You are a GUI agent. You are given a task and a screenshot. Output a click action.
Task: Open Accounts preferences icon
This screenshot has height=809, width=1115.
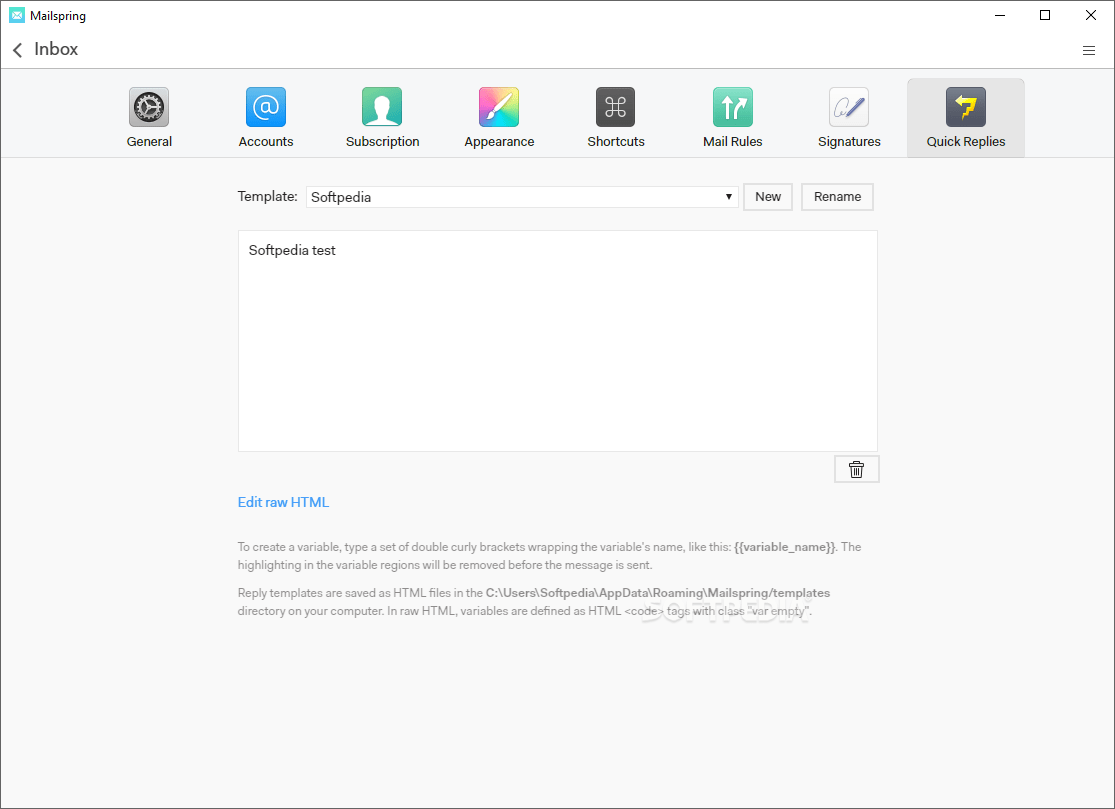click(x=265, y=107)
